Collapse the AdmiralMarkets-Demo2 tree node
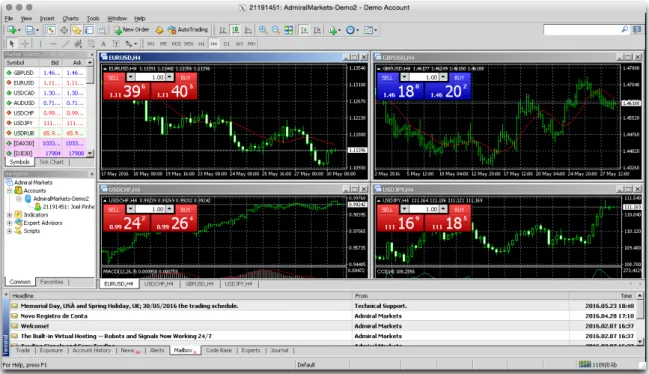The image size is (649, 374). click(x=19, y=199)
